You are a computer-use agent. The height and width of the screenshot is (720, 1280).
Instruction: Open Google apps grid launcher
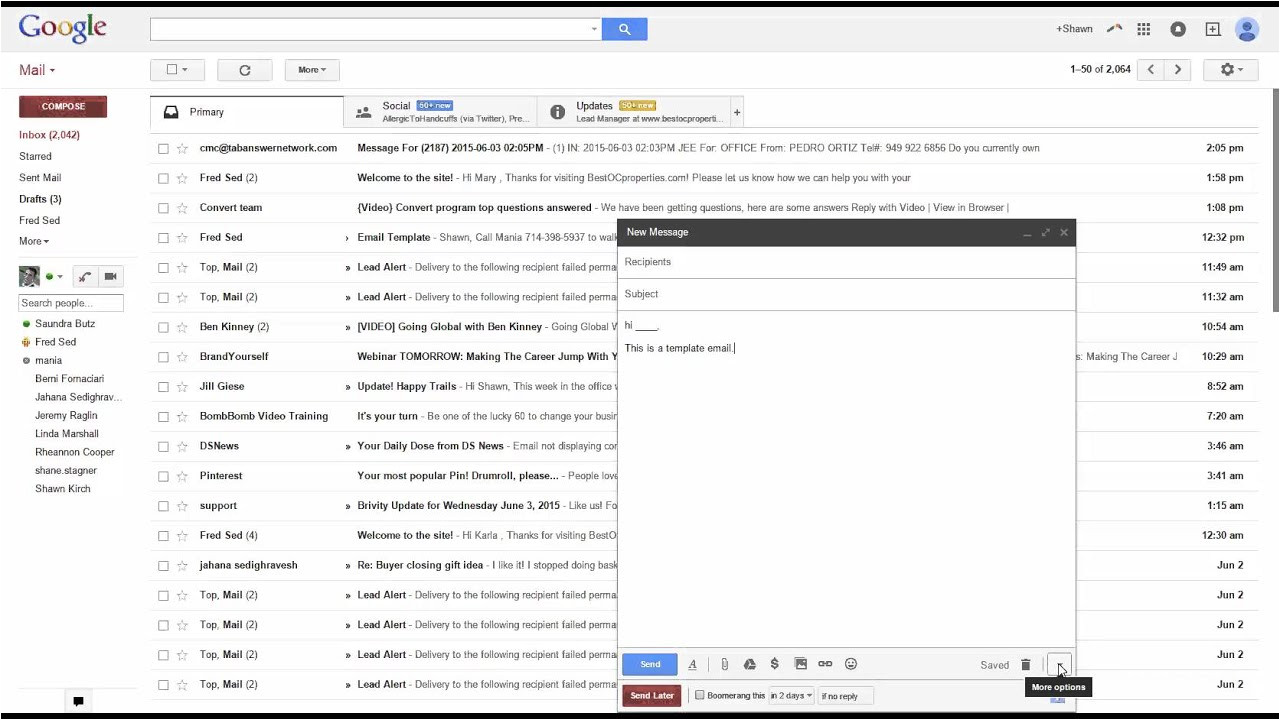1143,29
